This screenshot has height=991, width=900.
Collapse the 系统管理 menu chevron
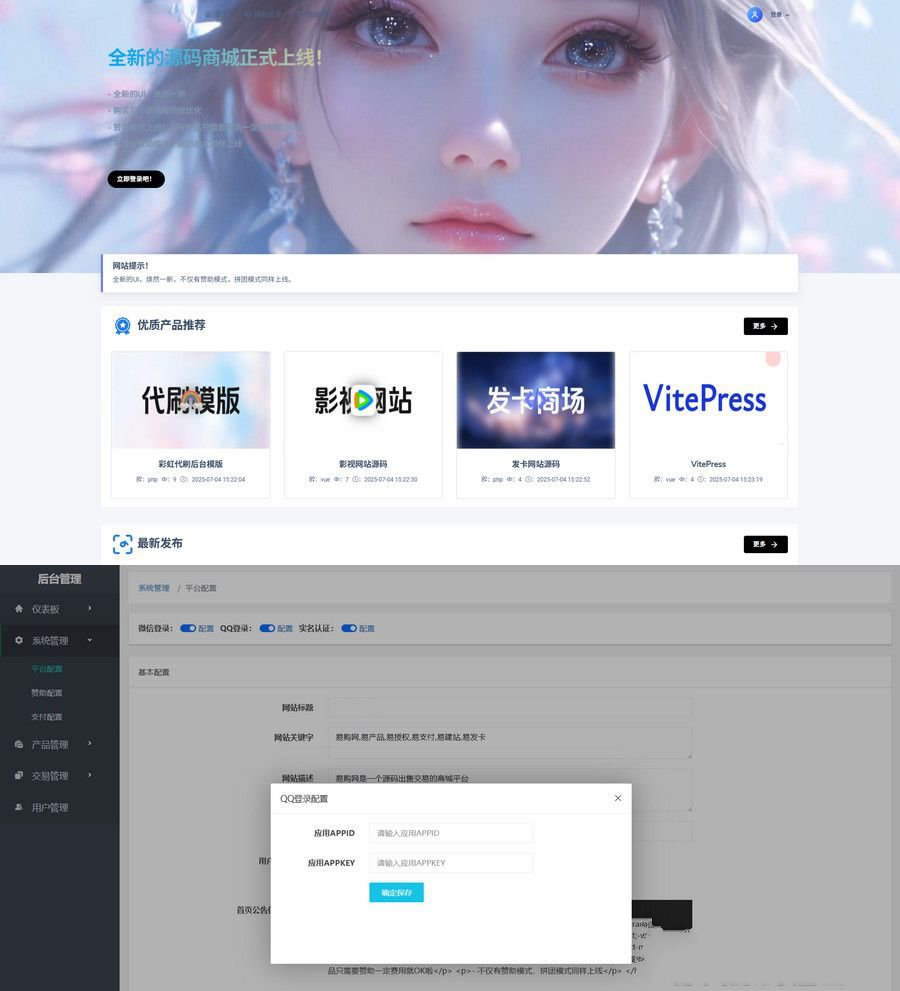pyautogui.click(x=89, y=640)
